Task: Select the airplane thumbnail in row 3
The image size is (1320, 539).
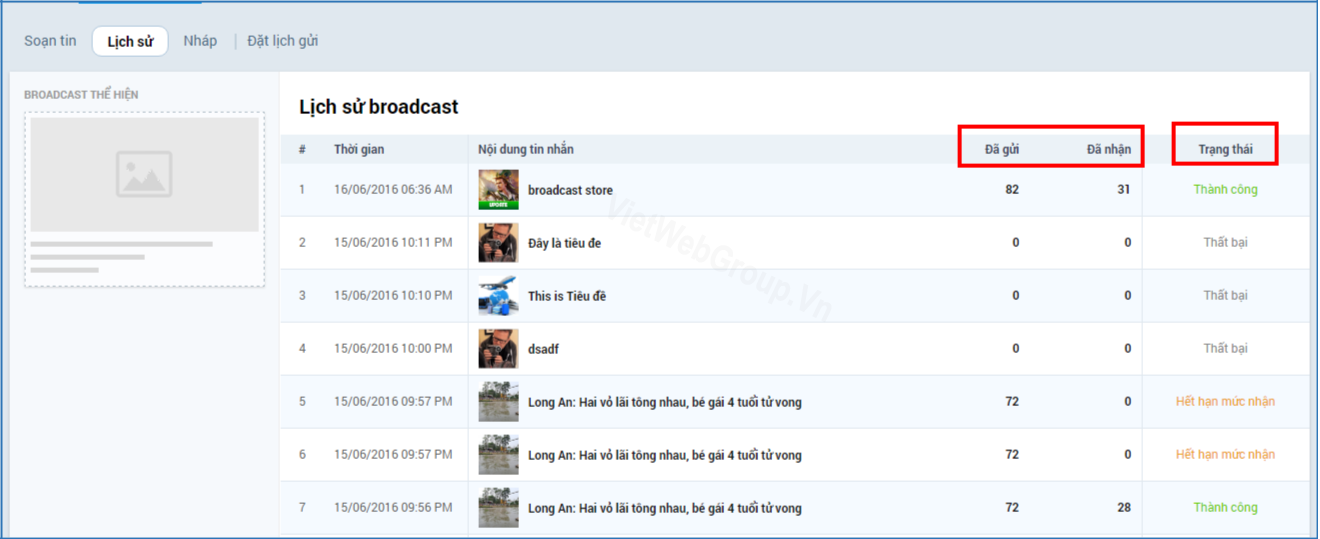Action: point(498,296)
